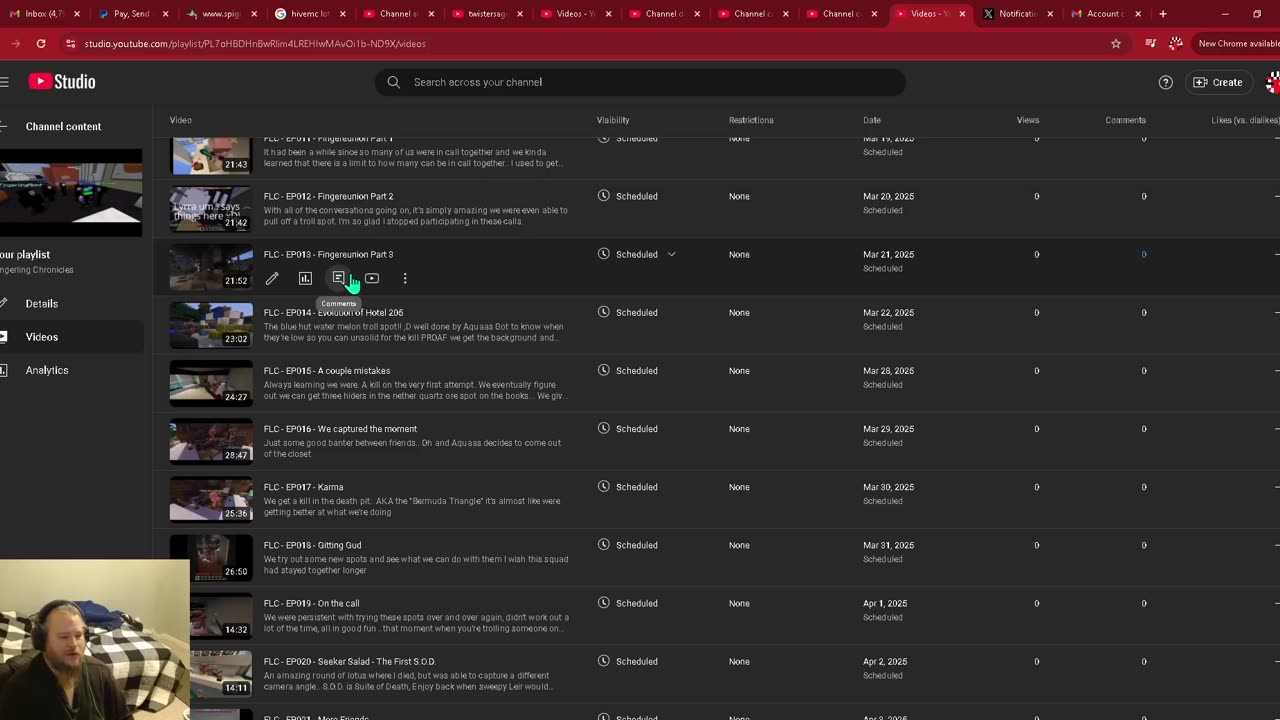The height and width of the screenshot is (720, 1280).
Task: Click New Chrome available update button
Action: point(1238,44)
